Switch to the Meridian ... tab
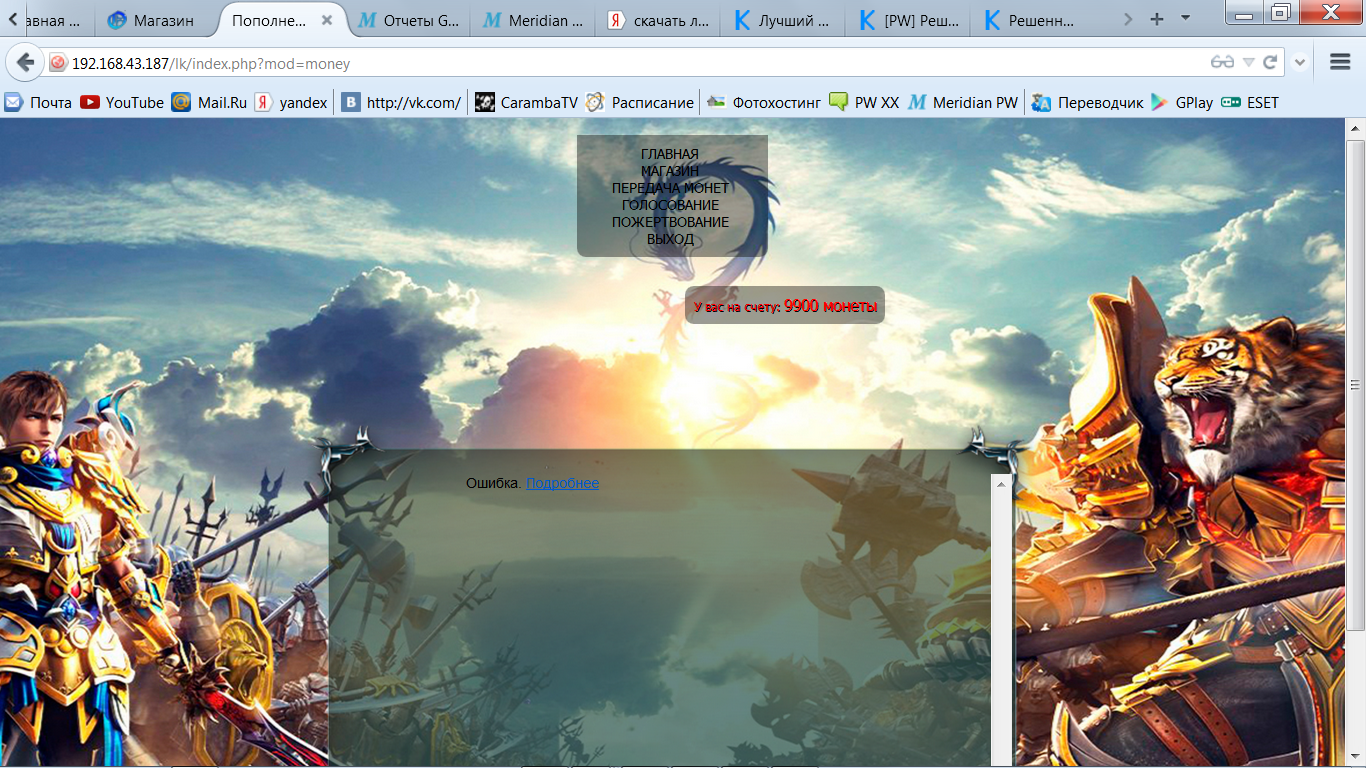Screen dimensions: 1366x768 pyautogui.click(x=534, y=20)
